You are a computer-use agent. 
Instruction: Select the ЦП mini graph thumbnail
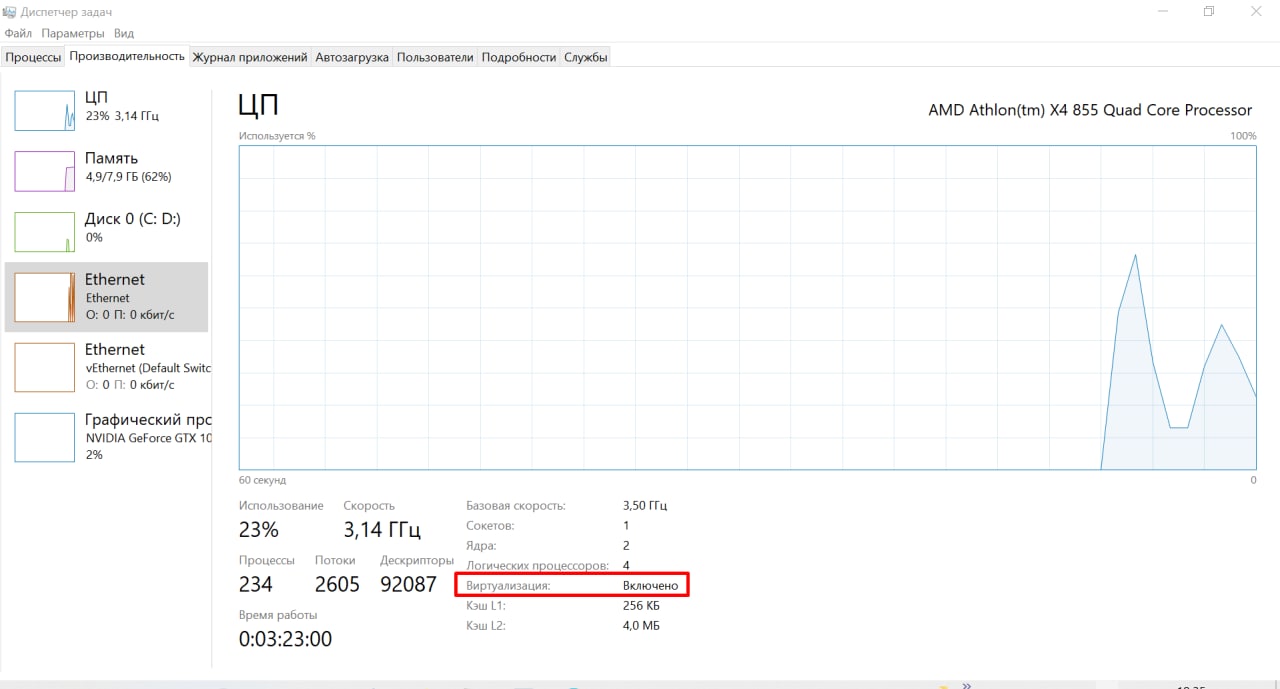coord(44,110)
